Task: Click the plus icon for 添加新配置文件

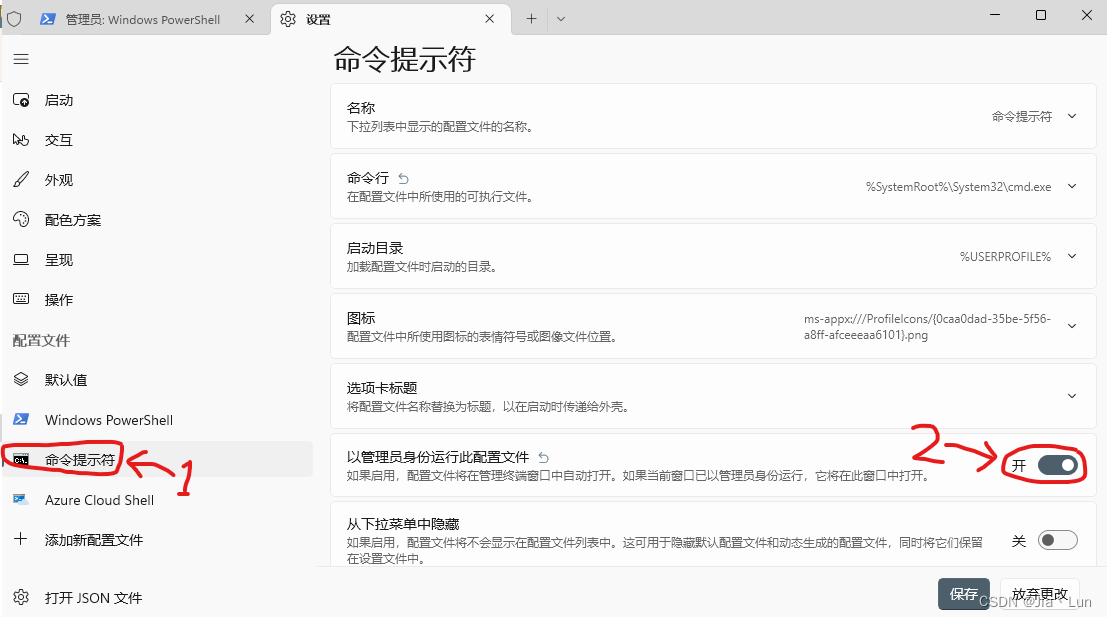Action: (21, 539)
